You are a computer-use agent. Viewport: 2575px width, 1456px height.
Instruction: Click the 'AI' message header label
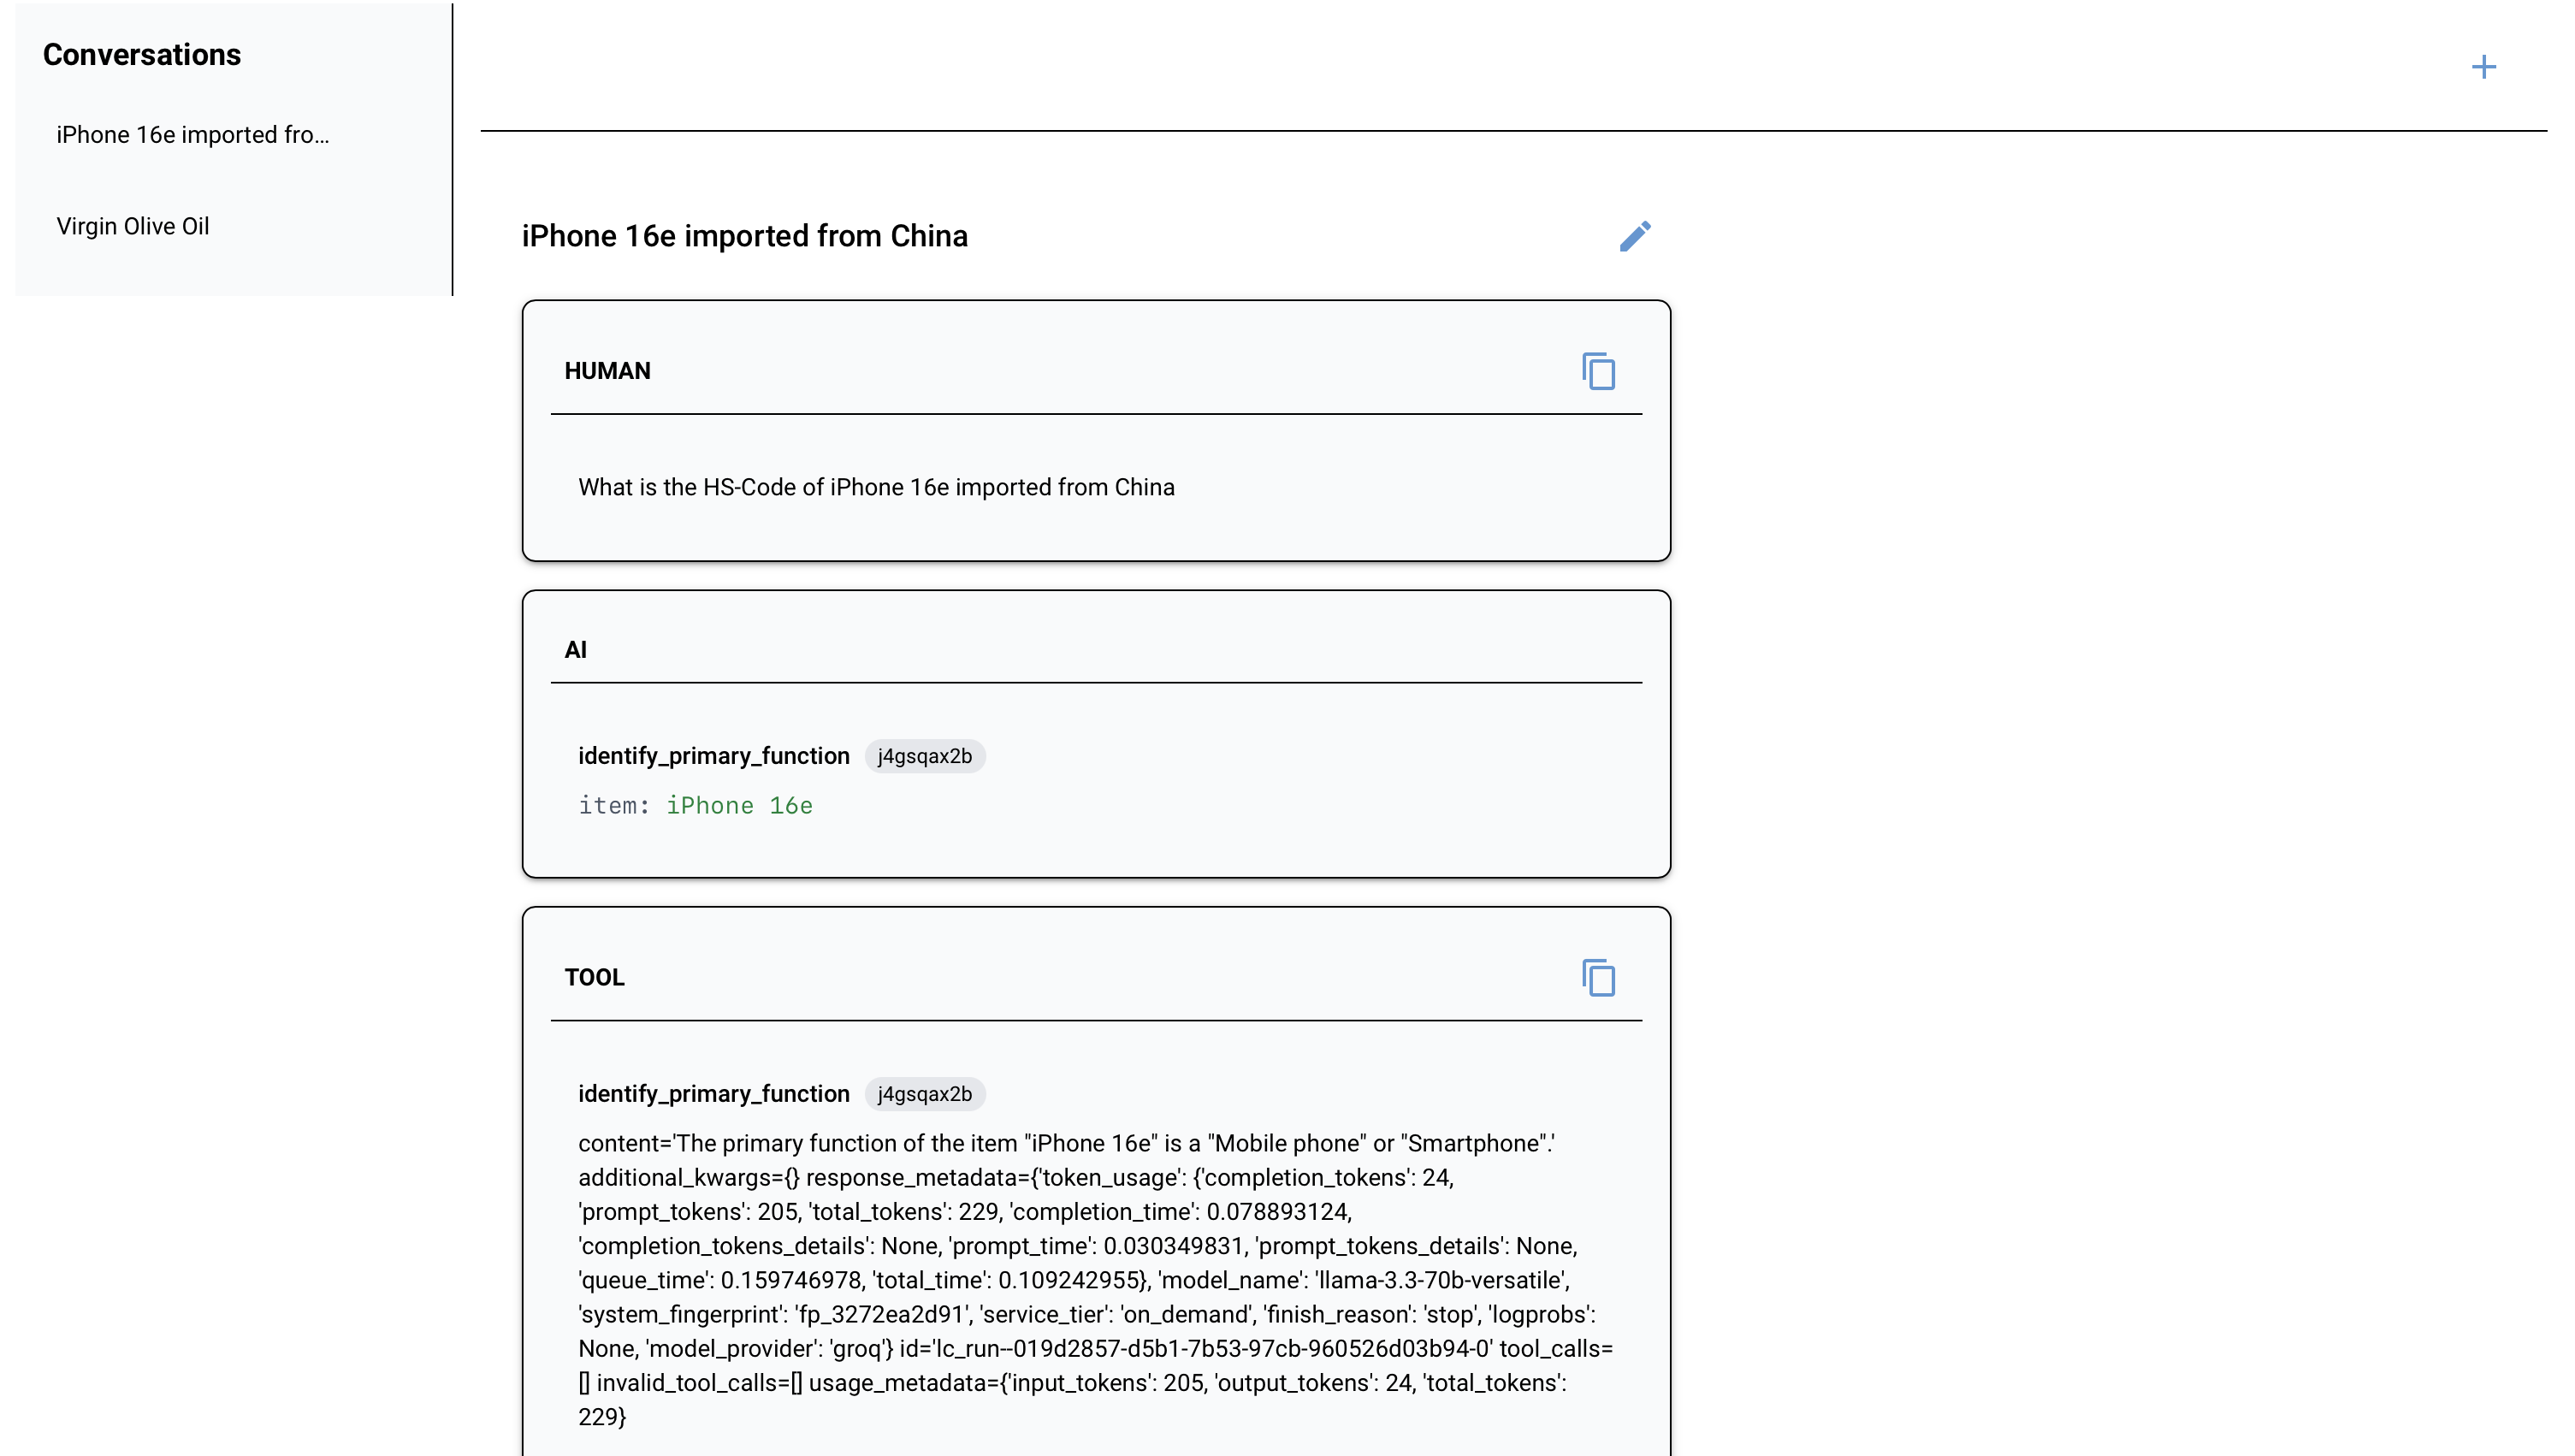575,650
